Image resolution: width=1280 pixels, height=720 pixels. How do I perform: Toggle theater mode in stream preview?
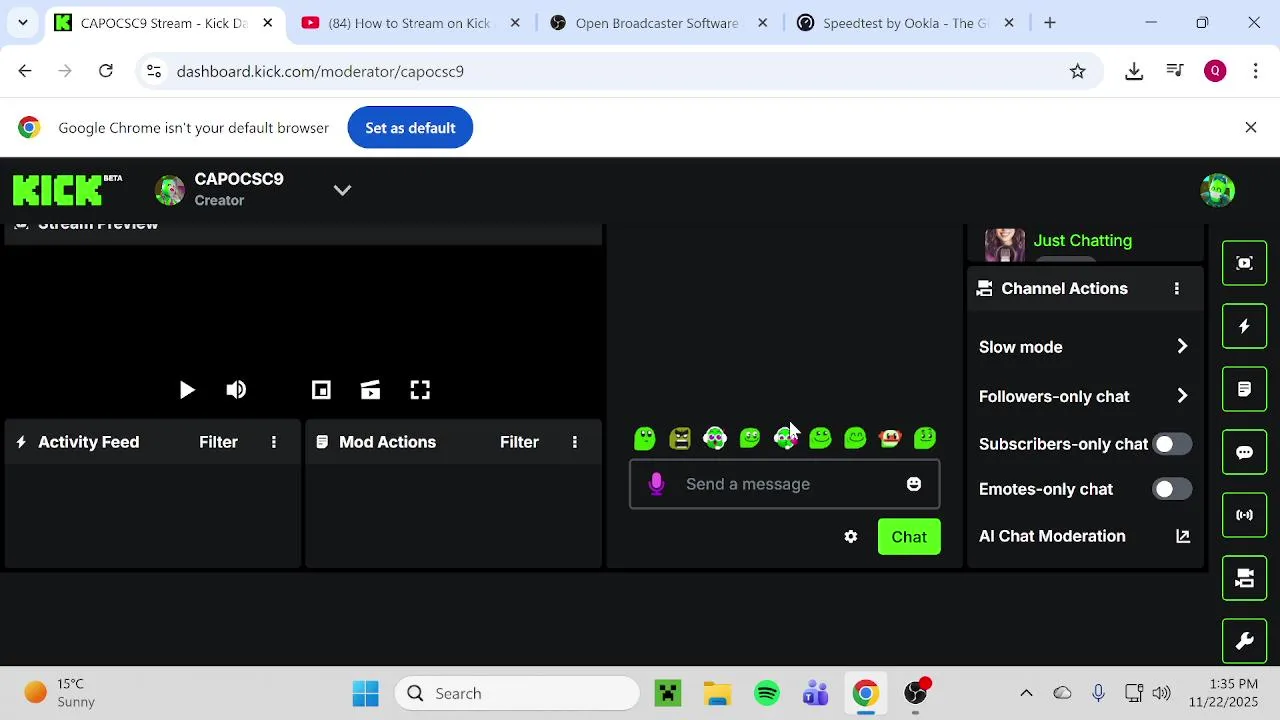(x=370, y=390)
